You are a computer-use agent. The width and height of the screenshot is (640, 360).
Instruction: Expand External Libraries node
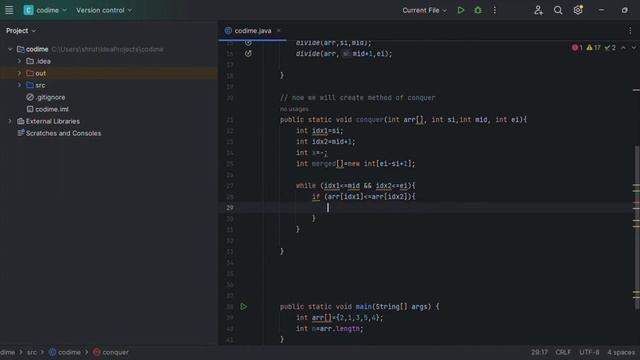pyautogui.click(x=10, y=121)
